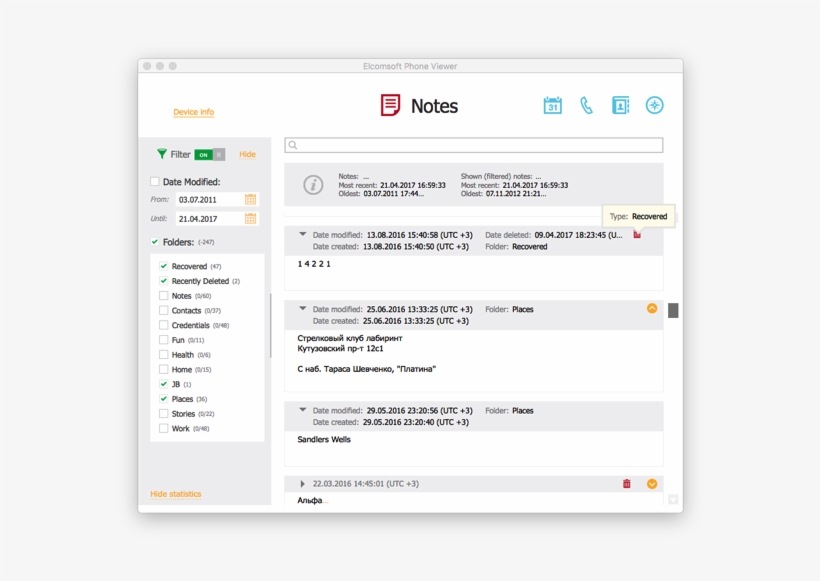Click the green Filter funnel icon
820x581 pixels.
163,153
